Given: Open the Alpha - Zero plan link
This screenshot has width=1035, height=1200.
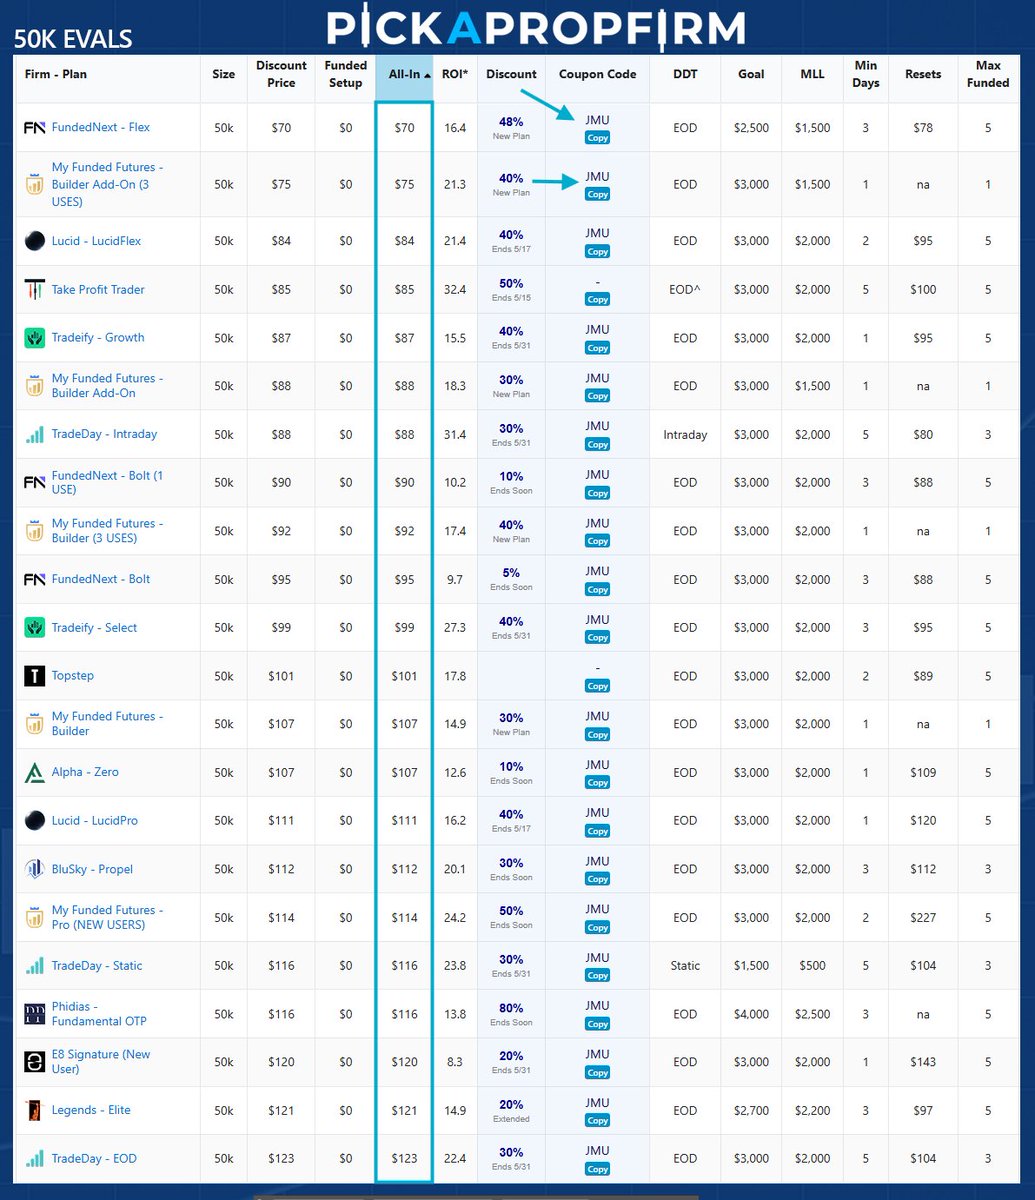Looking at the screenshot, I should tap(85, 772).
